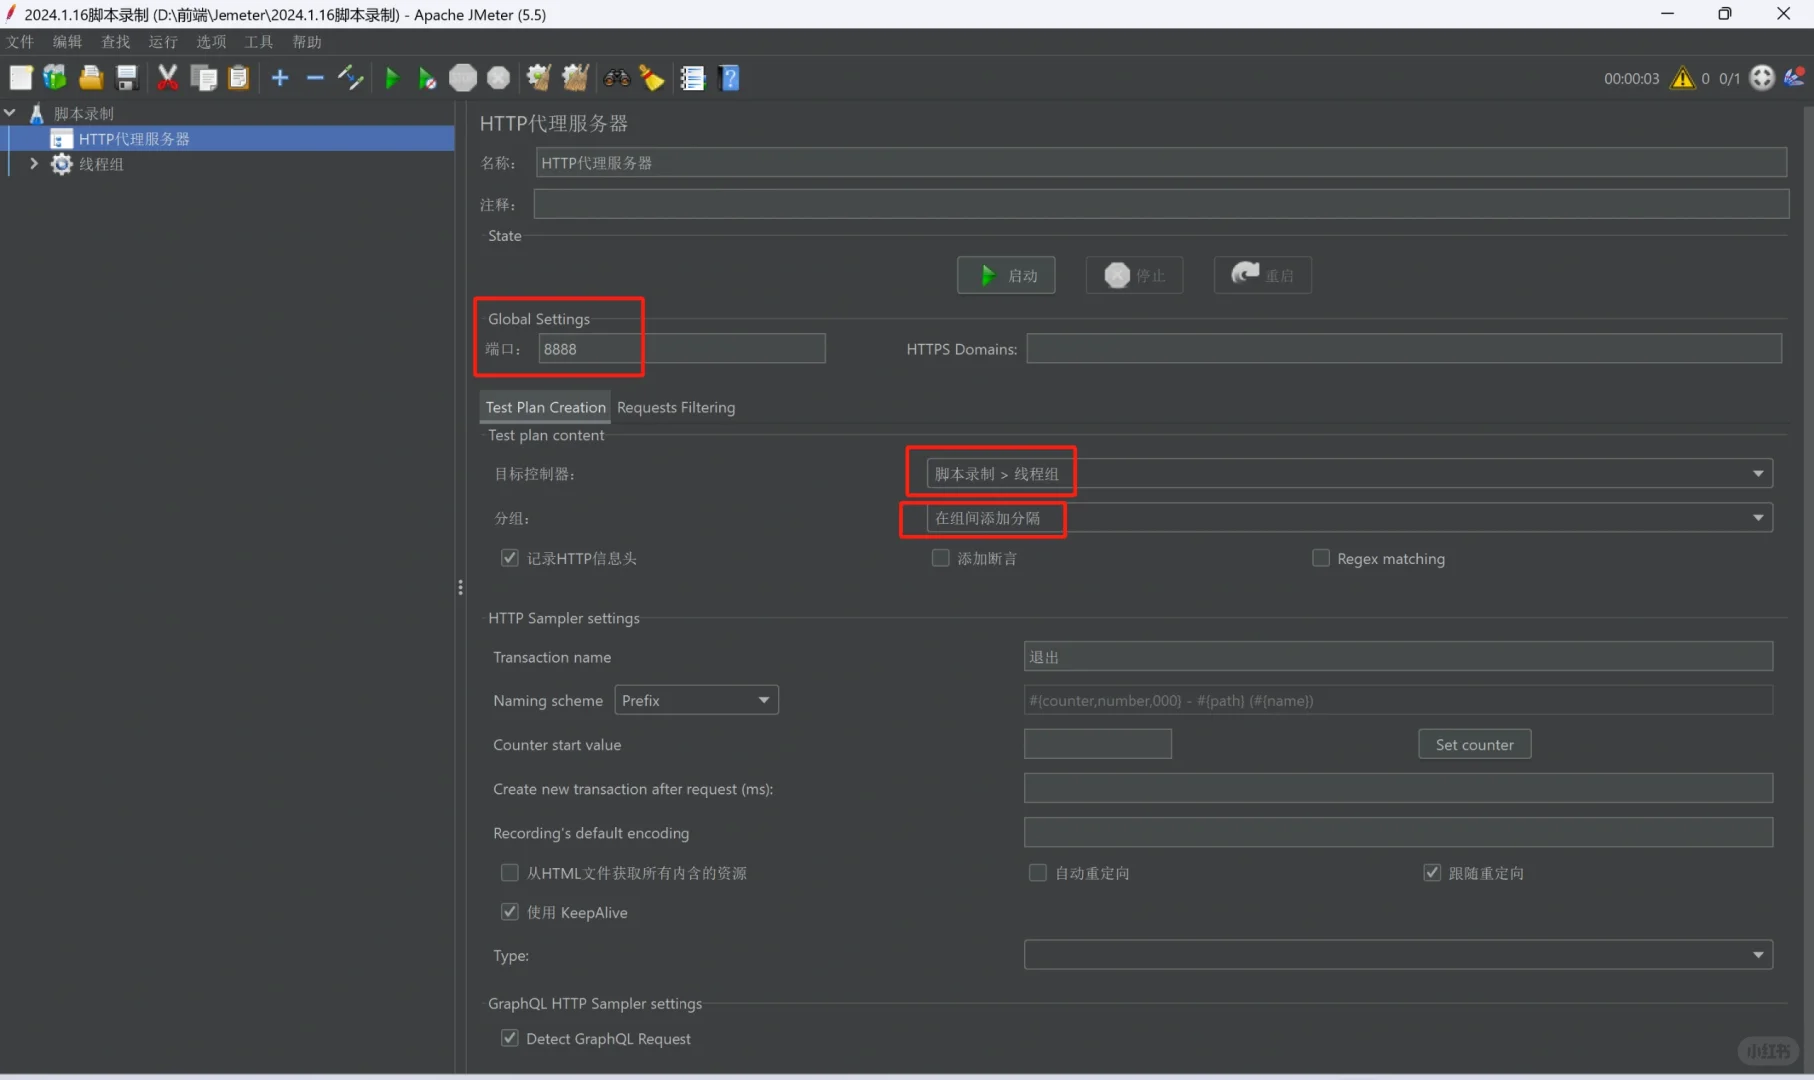Check 从HTML文件获取所有内含的资源 option
The width and height of the screenshot is (1814, 1080).
tap(510, 873)
